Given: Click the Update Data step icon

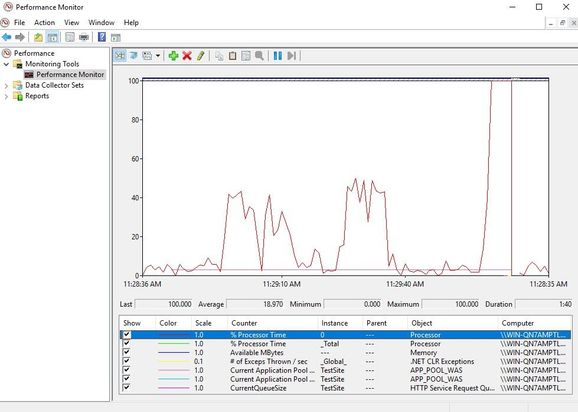Looking at the screenshot, I should coord(291,56).
